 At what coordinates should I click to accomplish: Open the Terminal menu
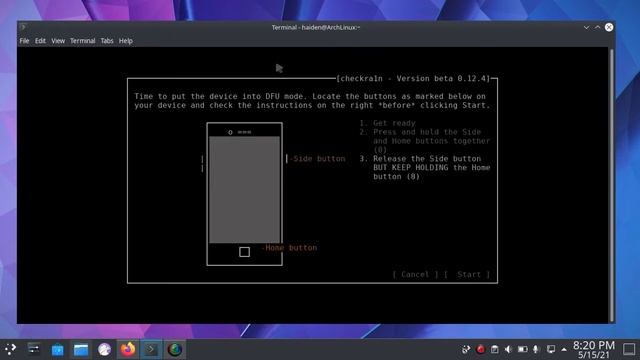pos(82,41)
